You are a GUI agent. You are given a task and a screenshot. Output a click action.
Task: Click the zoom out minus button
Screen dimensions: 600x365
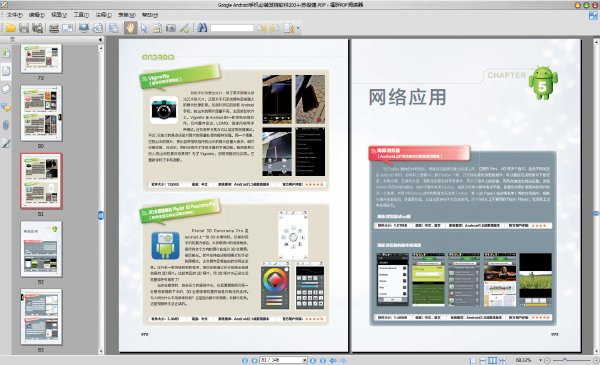tap(547, 360)
